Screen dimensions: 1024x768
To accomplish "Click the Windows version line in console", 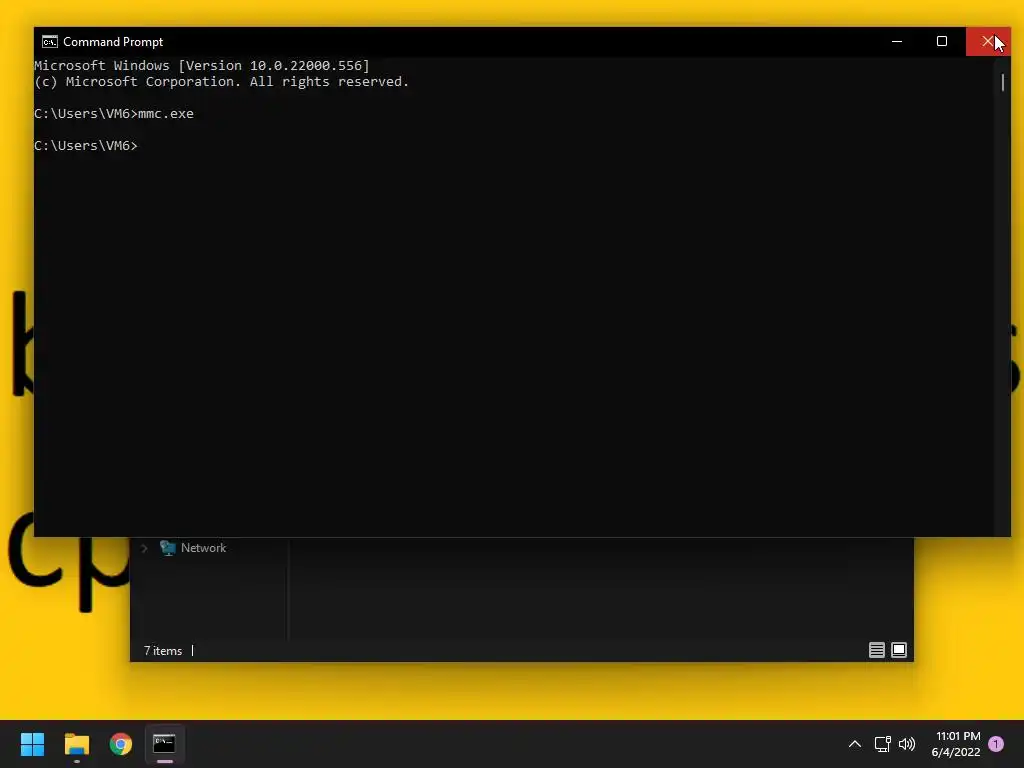I will pos(202,65).
